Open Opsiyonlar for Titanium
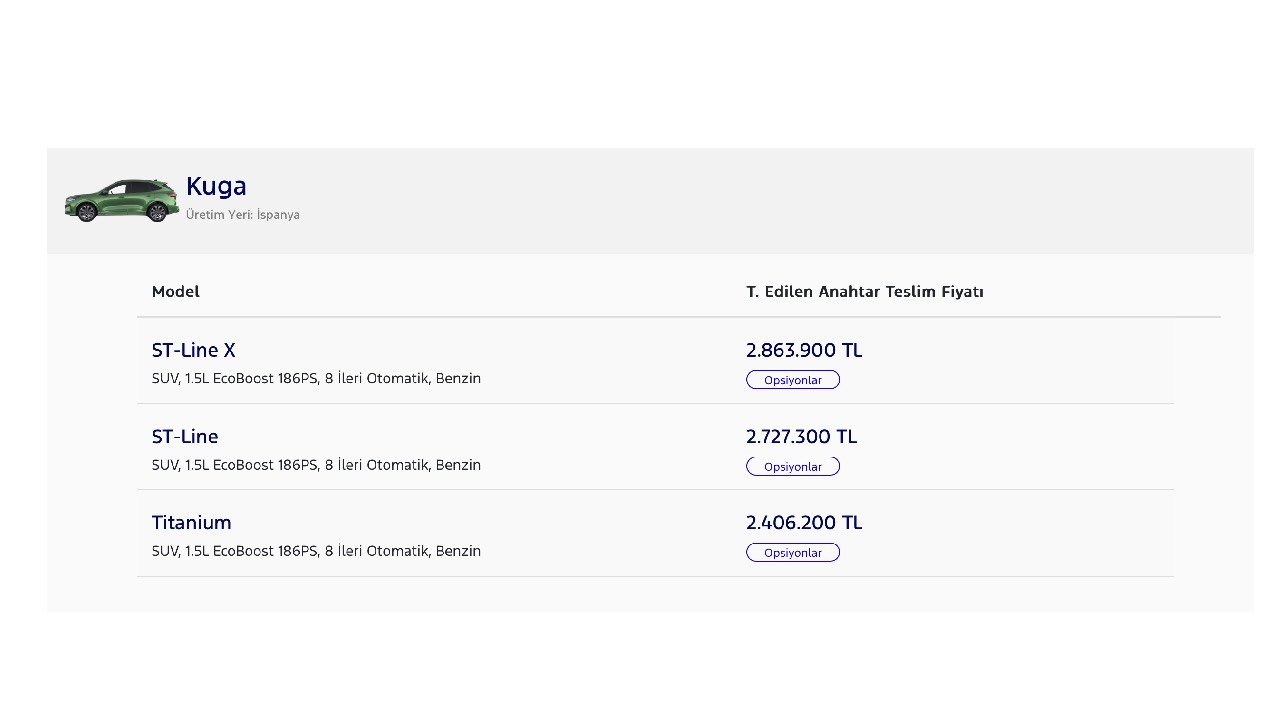The height and width of the screenshot is (720, 1280). [793, 552]
